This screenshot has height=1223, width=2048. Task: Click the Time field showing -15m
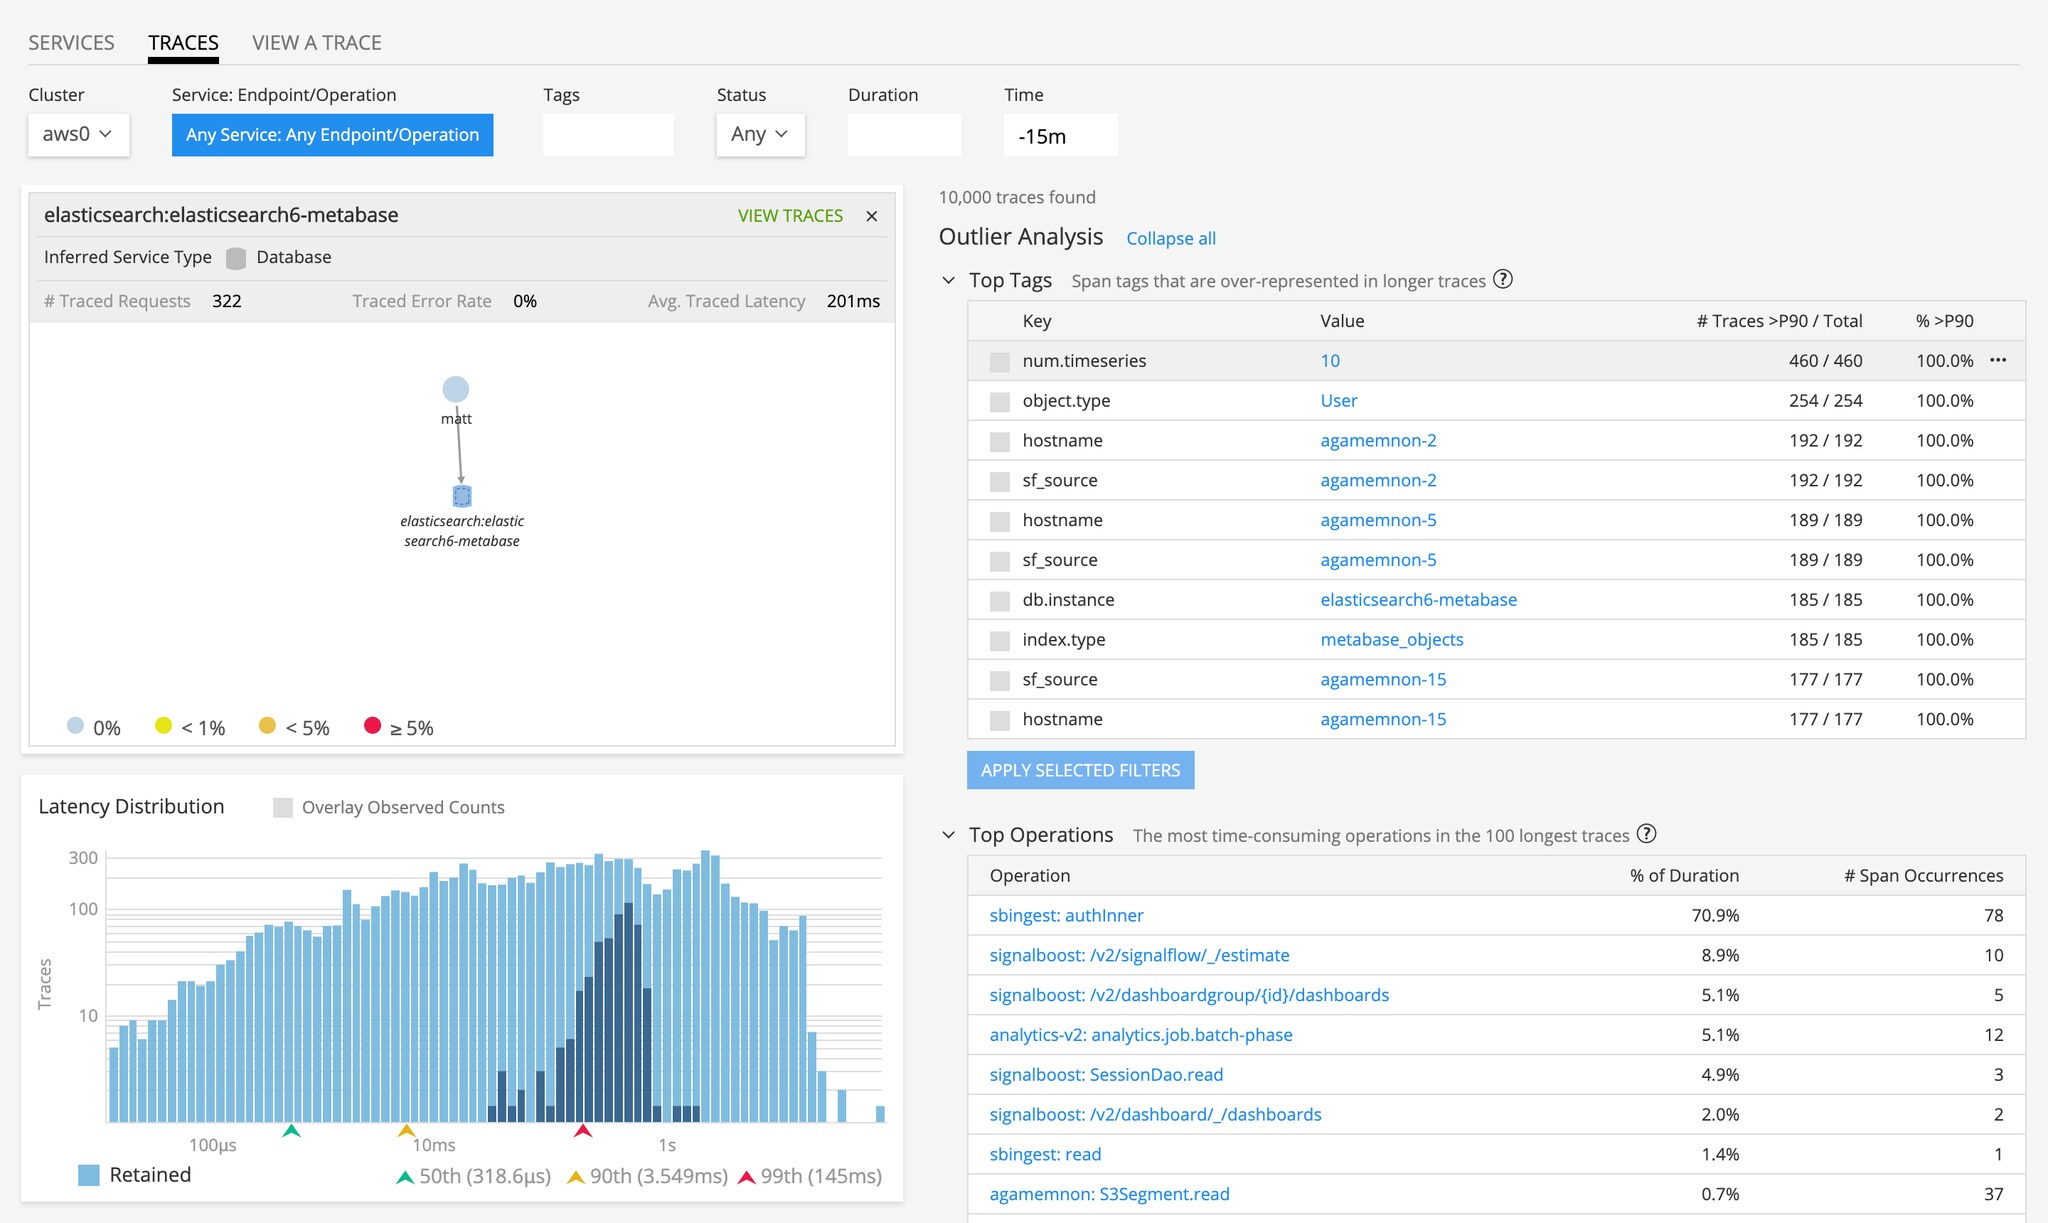click(1060, 134)
